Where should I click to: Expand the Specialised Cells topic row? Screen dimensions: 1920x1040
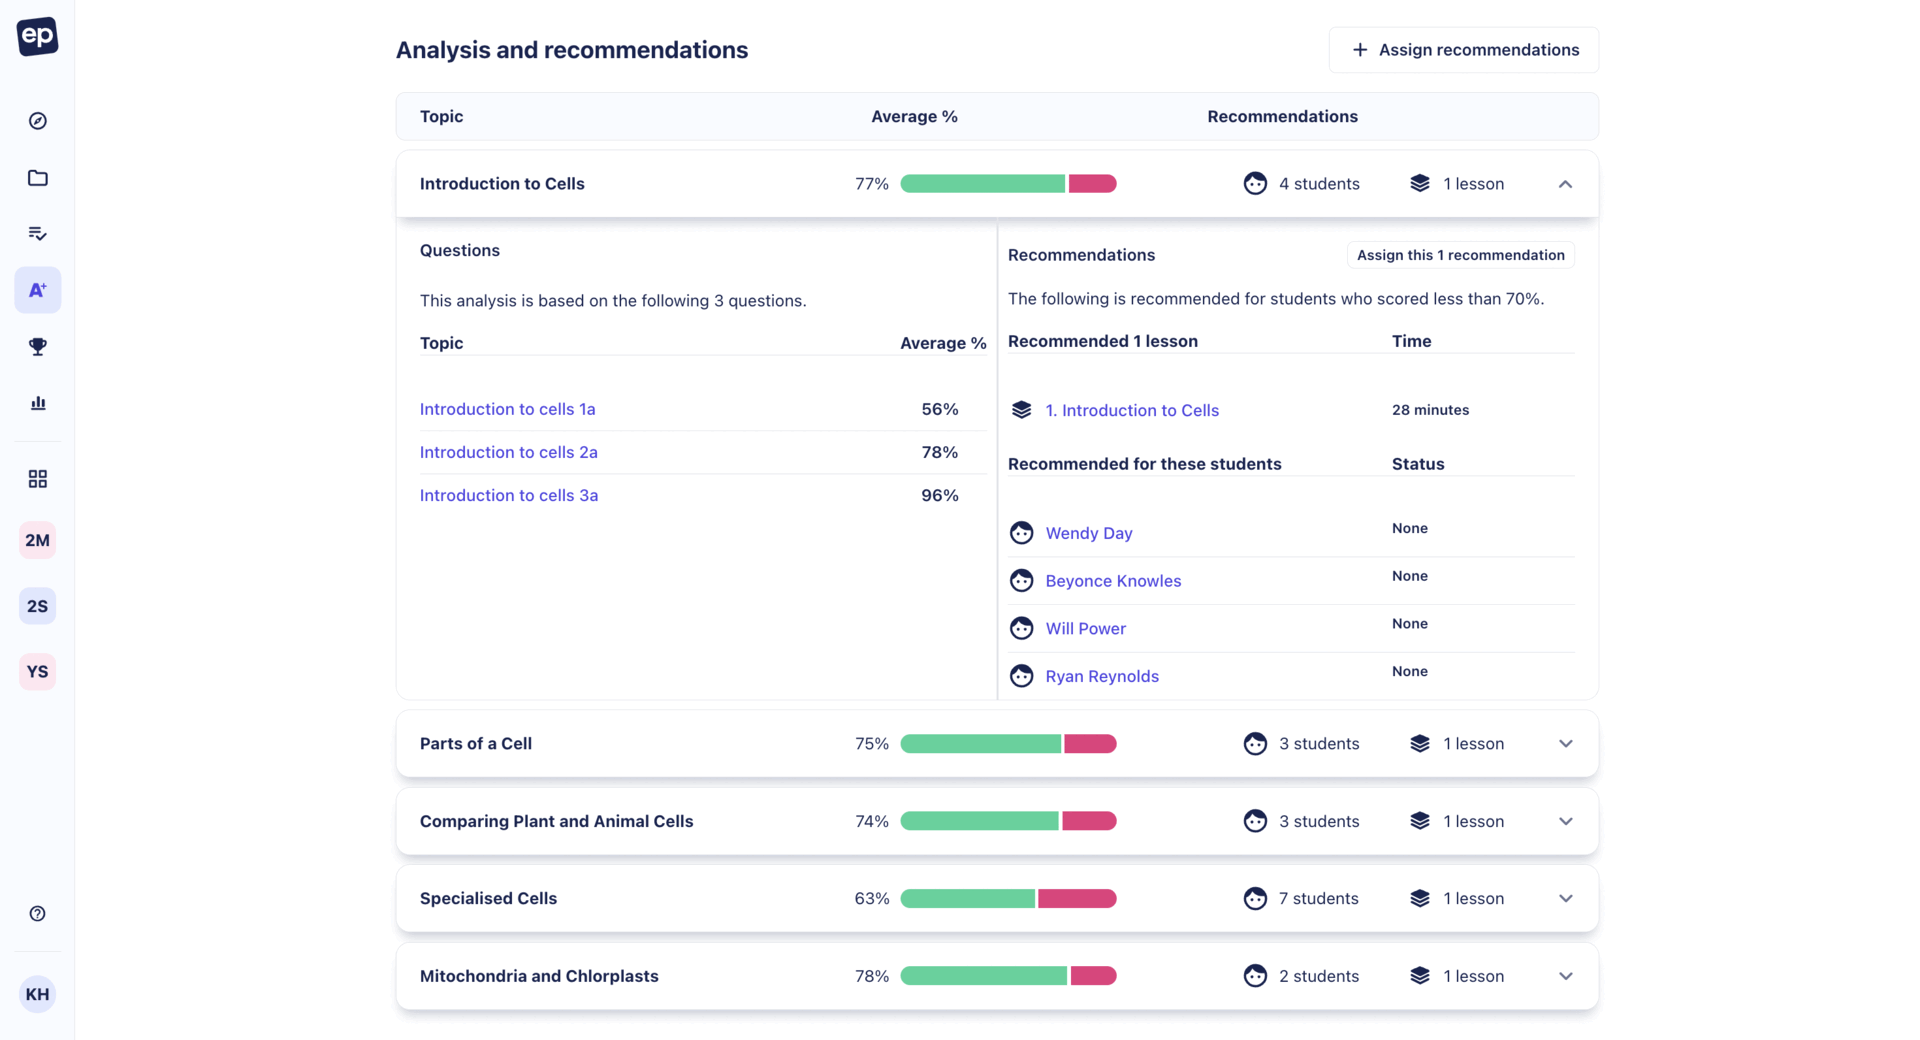click(x=1565, y=899)
